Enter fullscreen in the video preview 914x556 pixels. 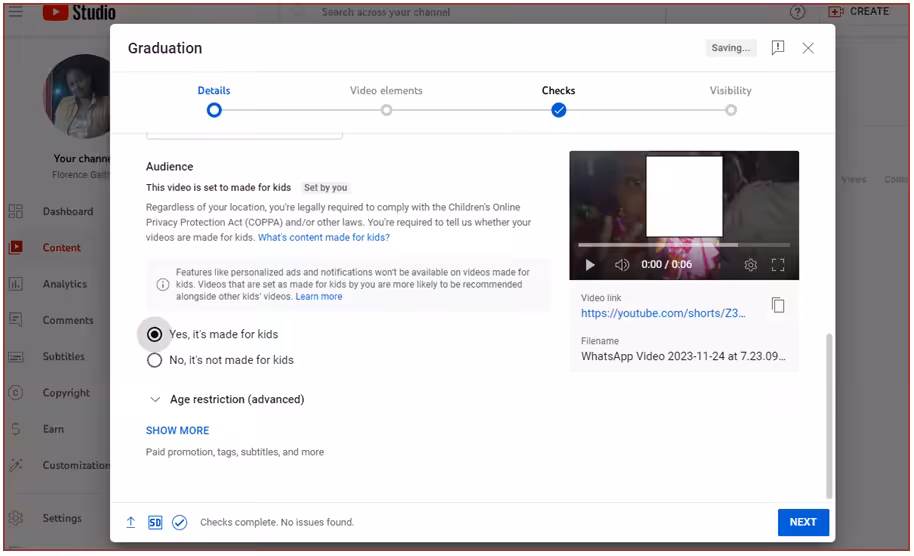click(778, 265)
